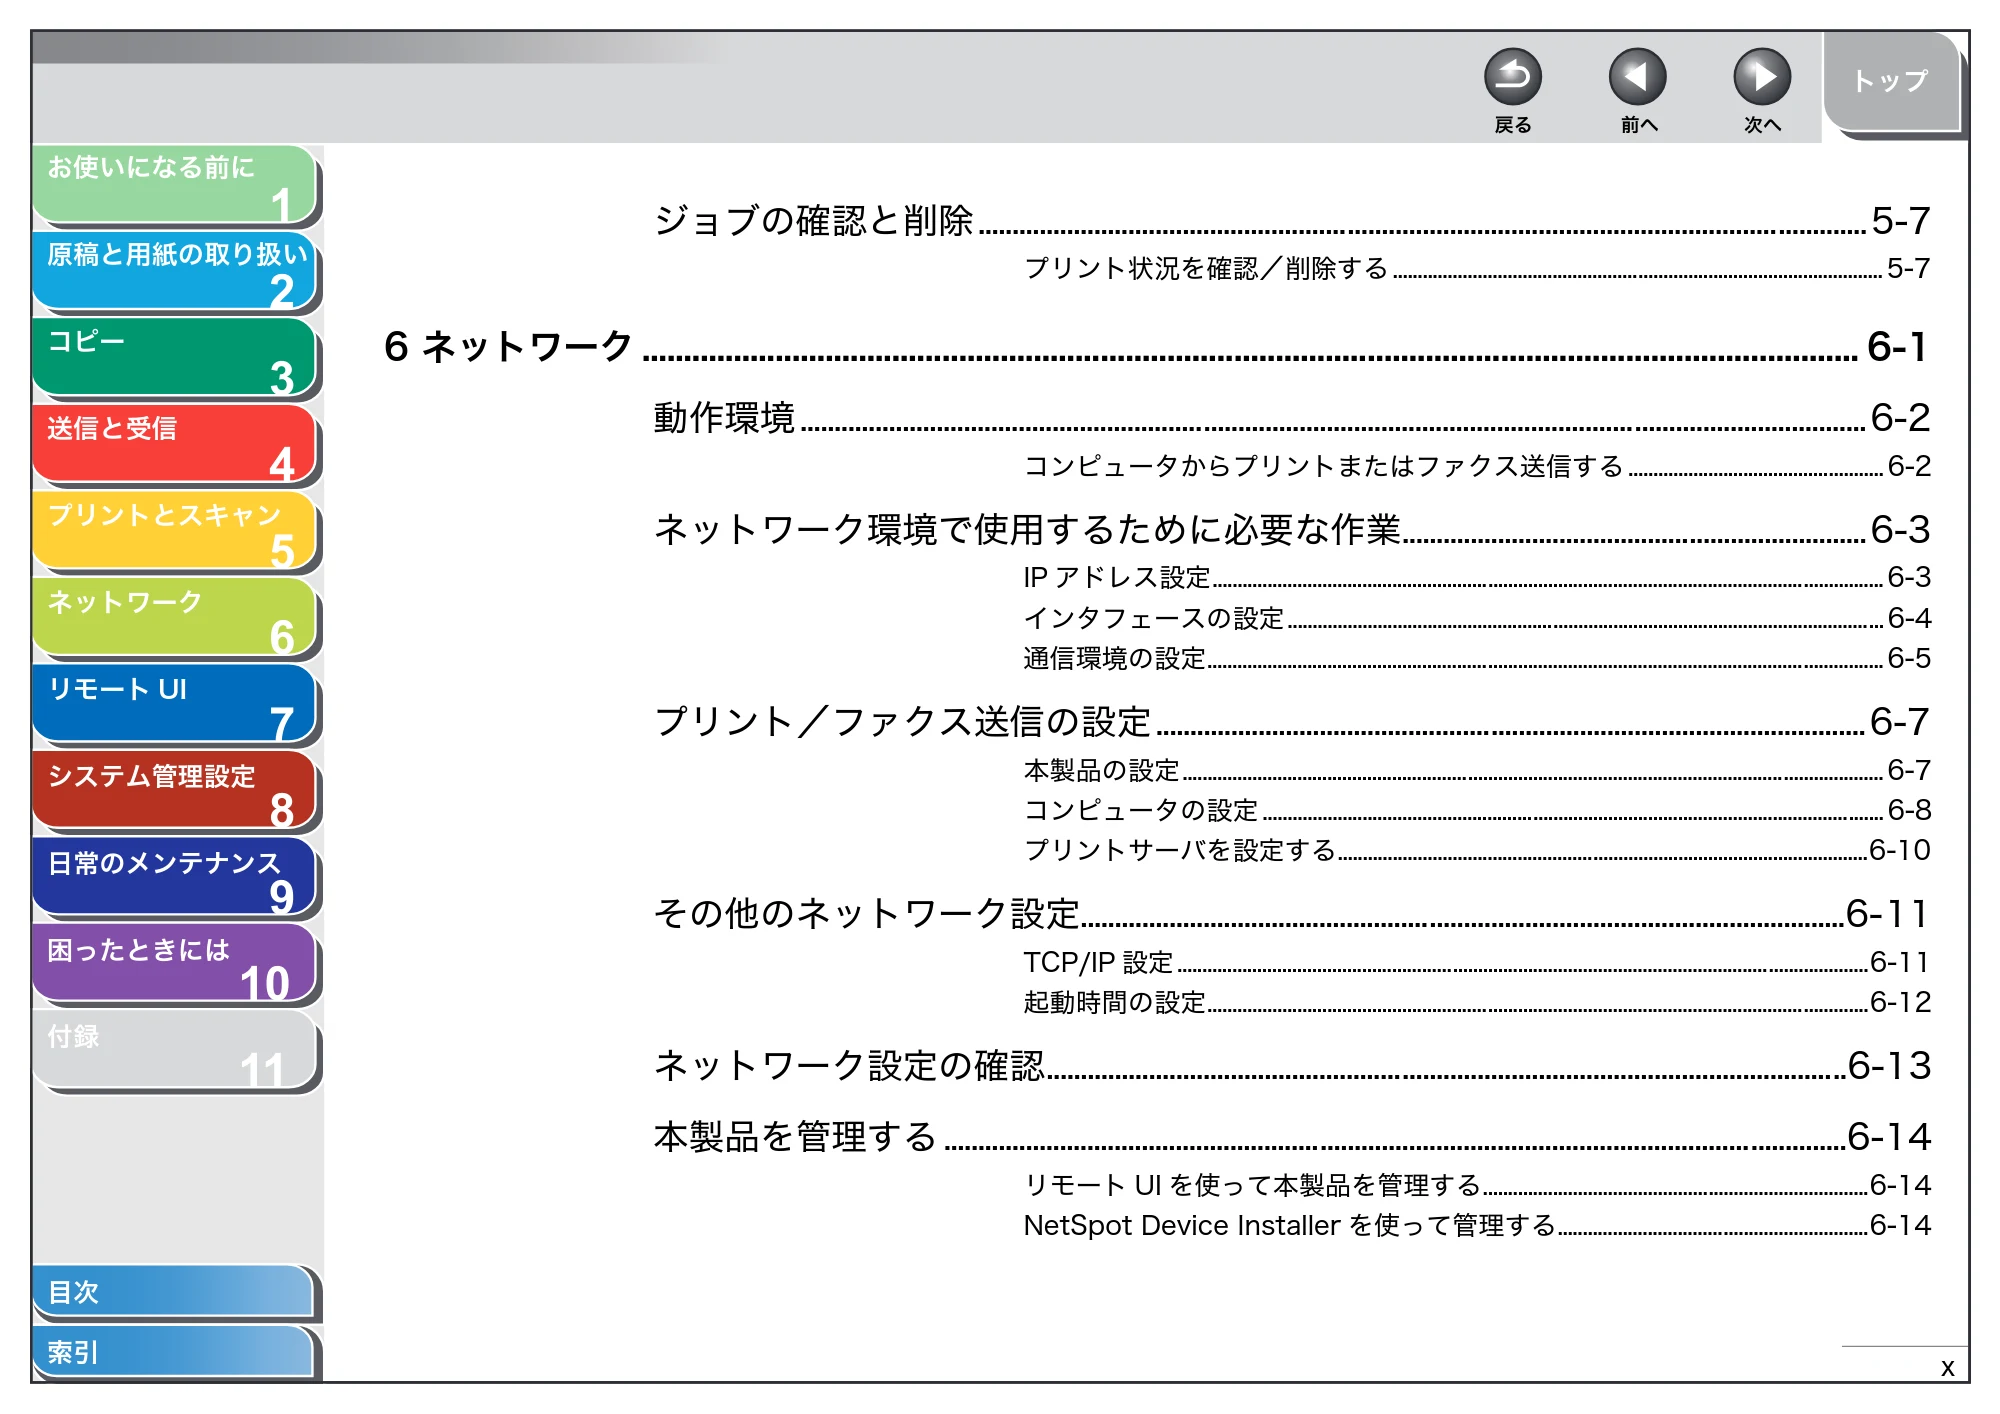Viewport: 2000px width, 1414px height.
Task: Click the 前へ (previous page) arrow icon
Action: point(1637,77)
